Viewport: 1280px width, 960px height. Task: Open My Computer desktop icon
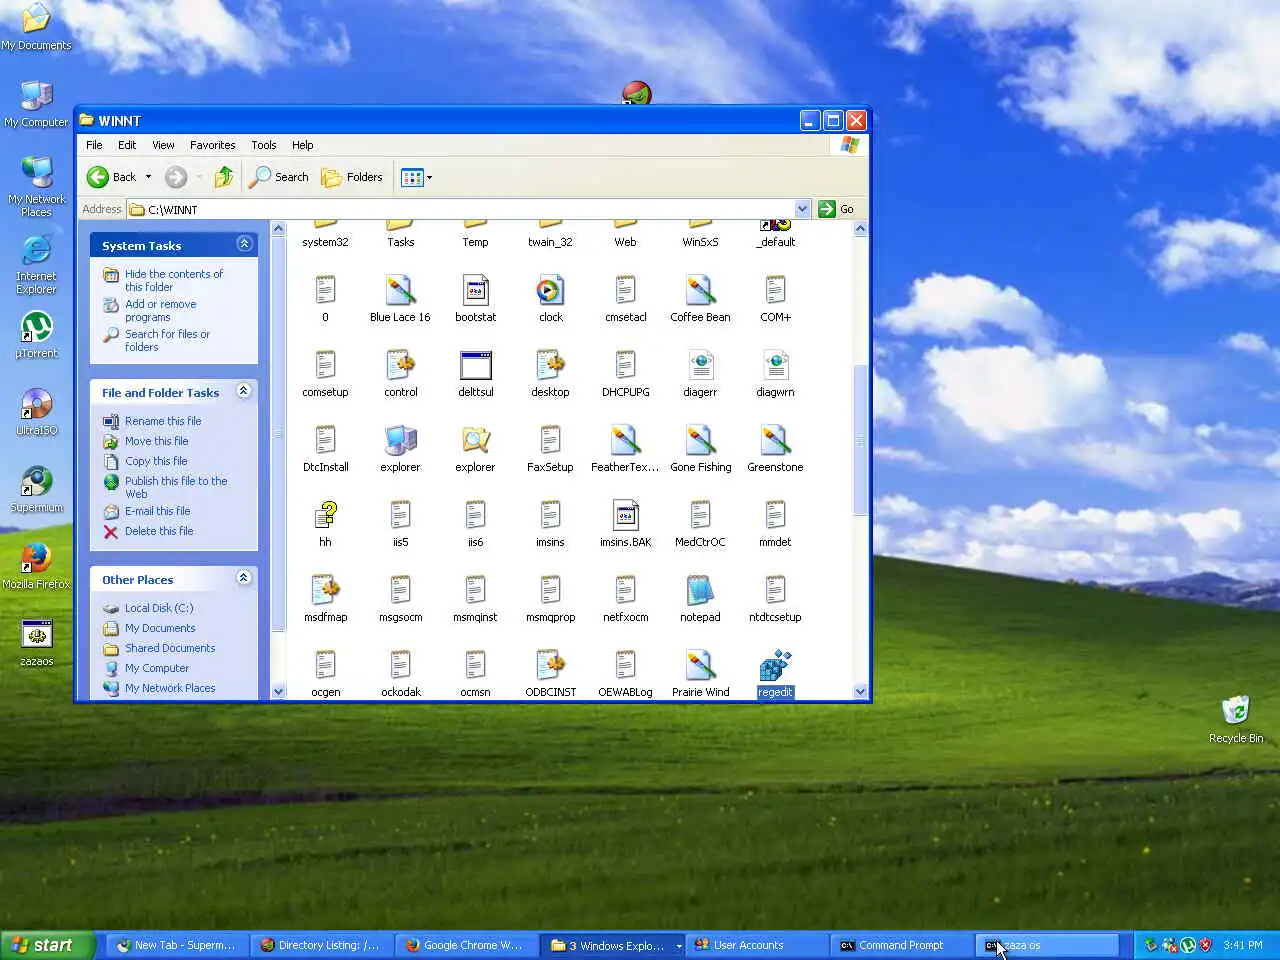point(36,105)
